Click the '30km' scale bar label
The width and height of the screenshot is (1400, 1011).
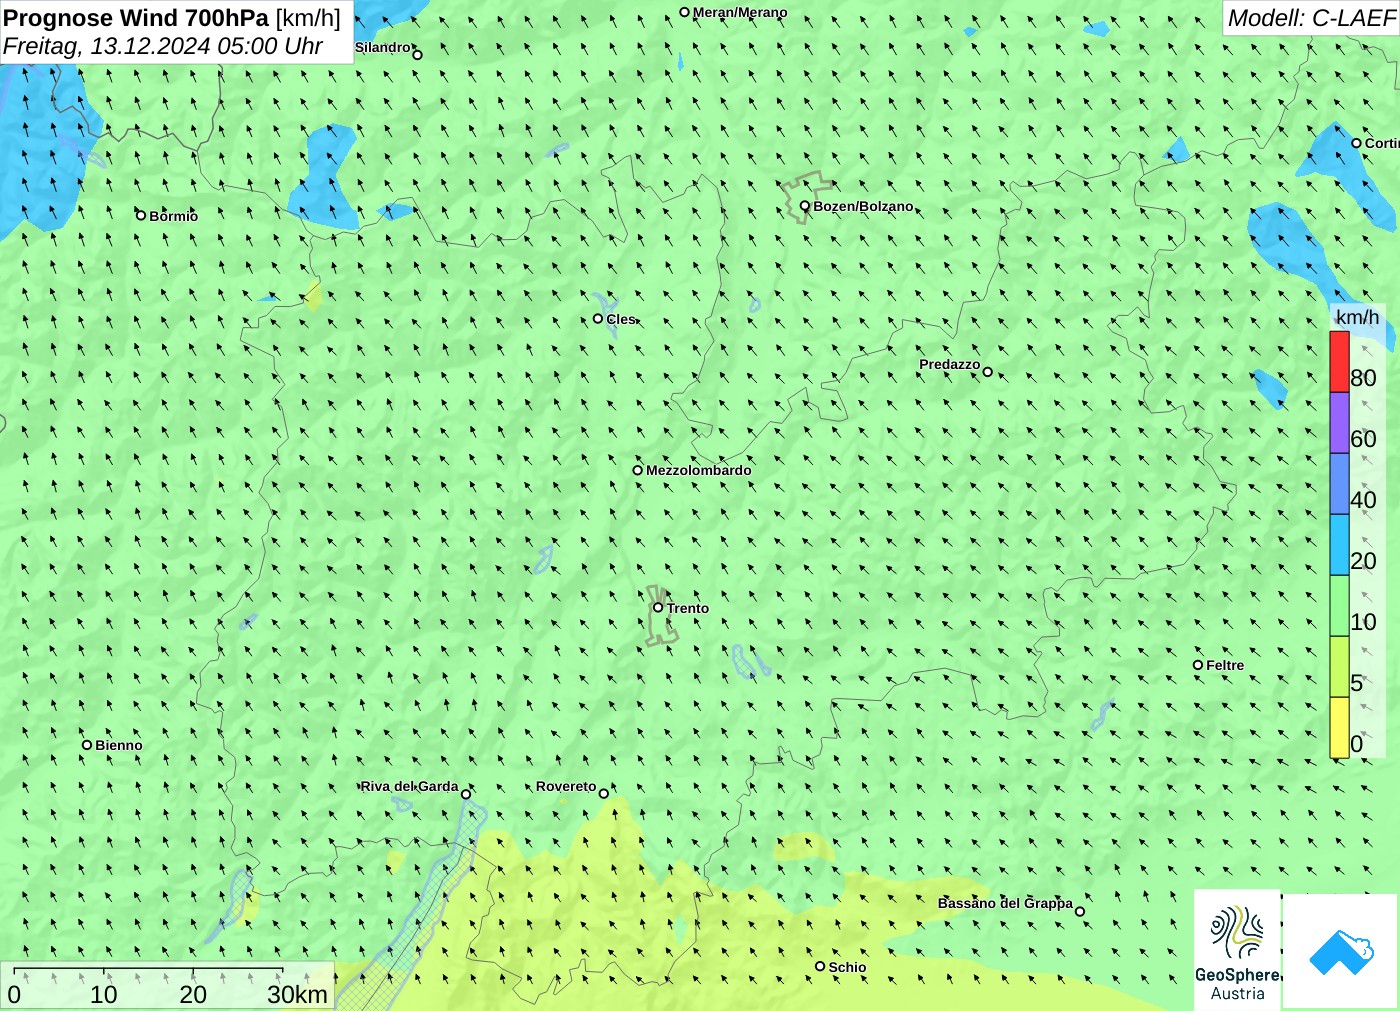297,995
